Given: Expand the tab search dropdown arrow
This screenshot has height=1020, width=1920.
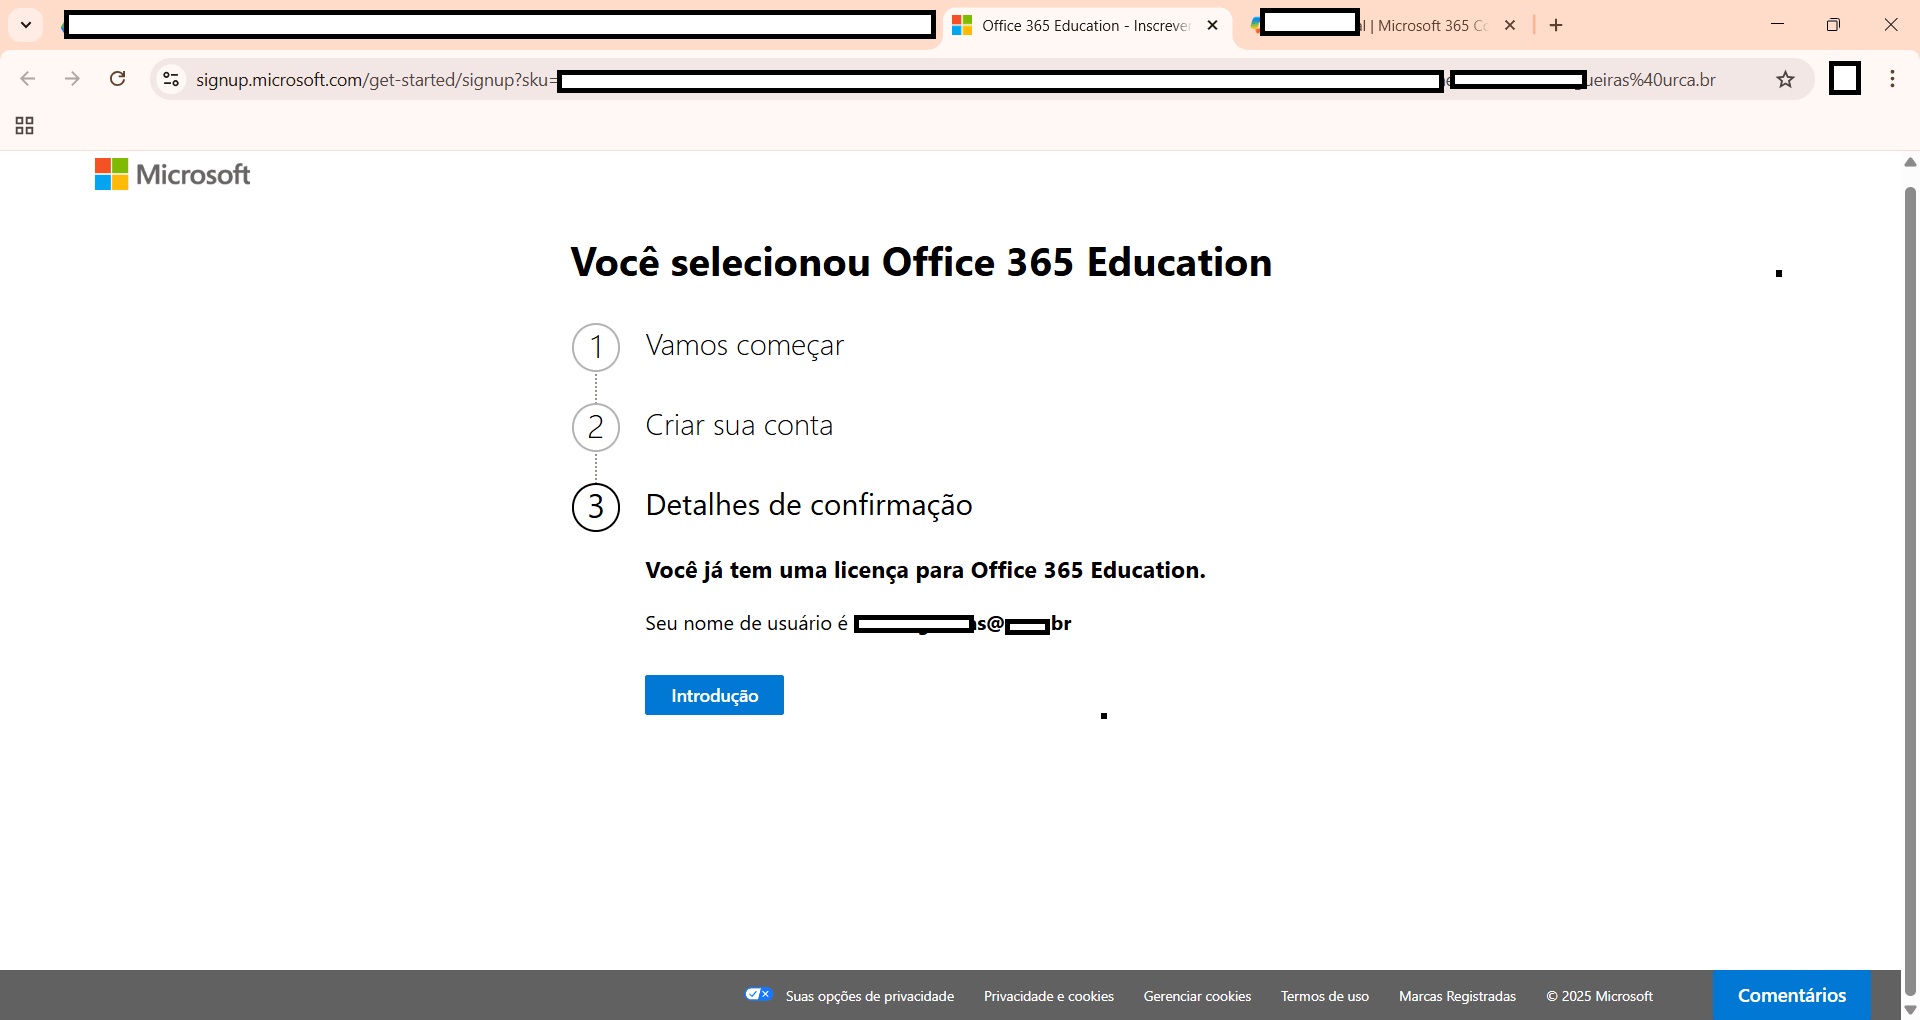Looking at the screenshot, I should click(x=26, y=25).
